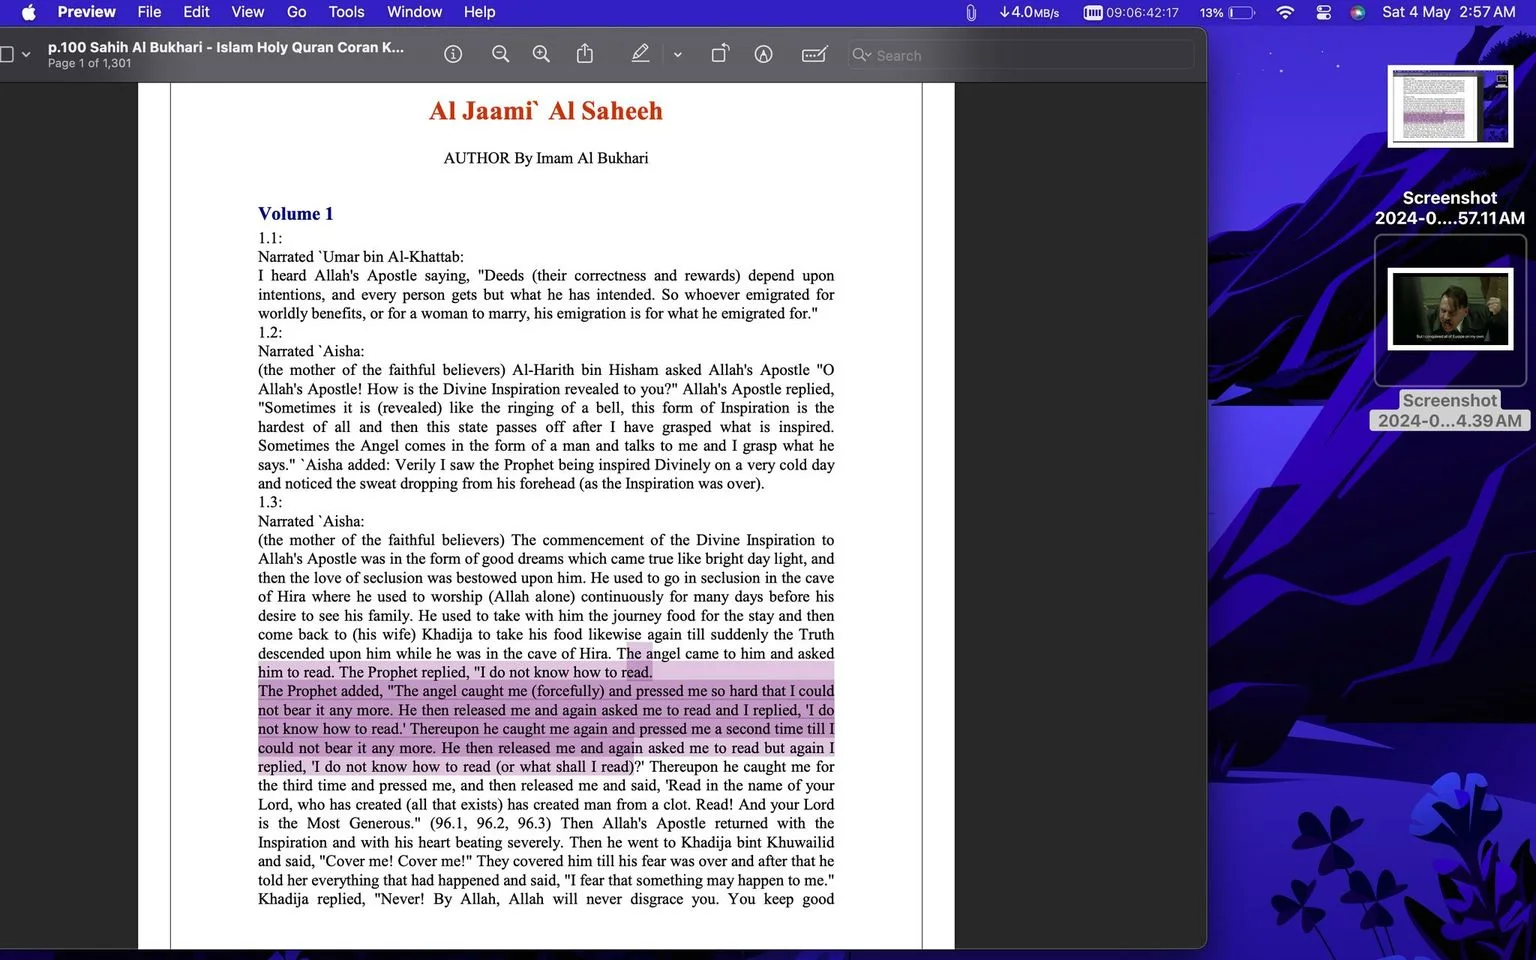Open the View menu

pyautogui.click(x=247, y=12)
